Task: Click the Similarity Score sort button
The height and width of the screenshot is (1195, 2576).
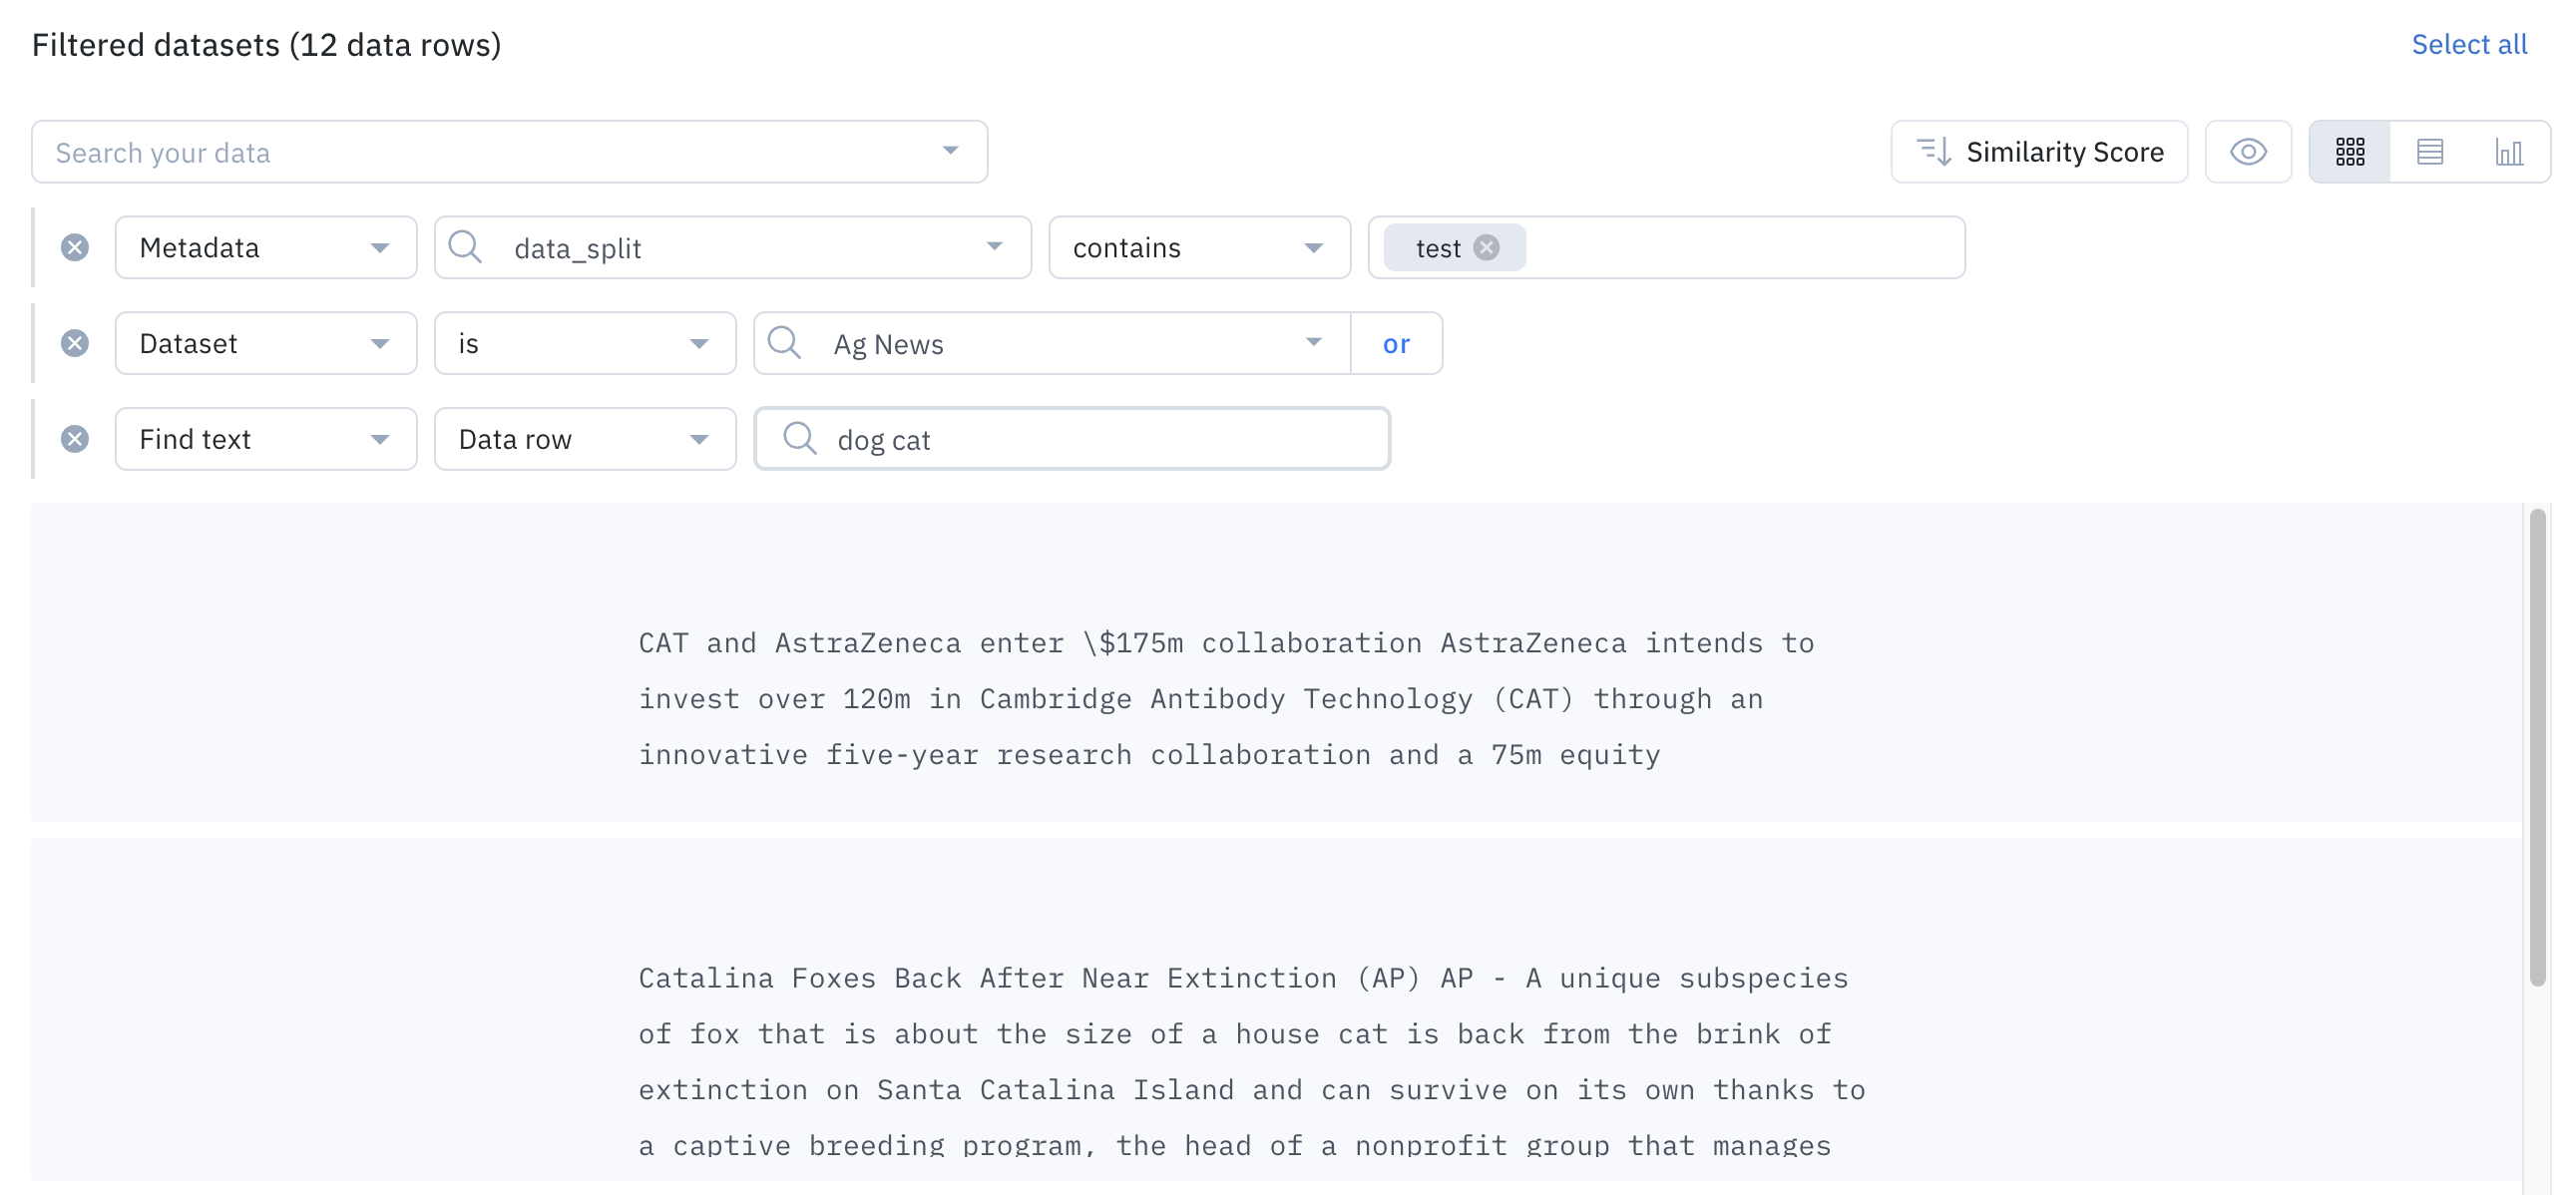Action: (x=2039, y=152)
